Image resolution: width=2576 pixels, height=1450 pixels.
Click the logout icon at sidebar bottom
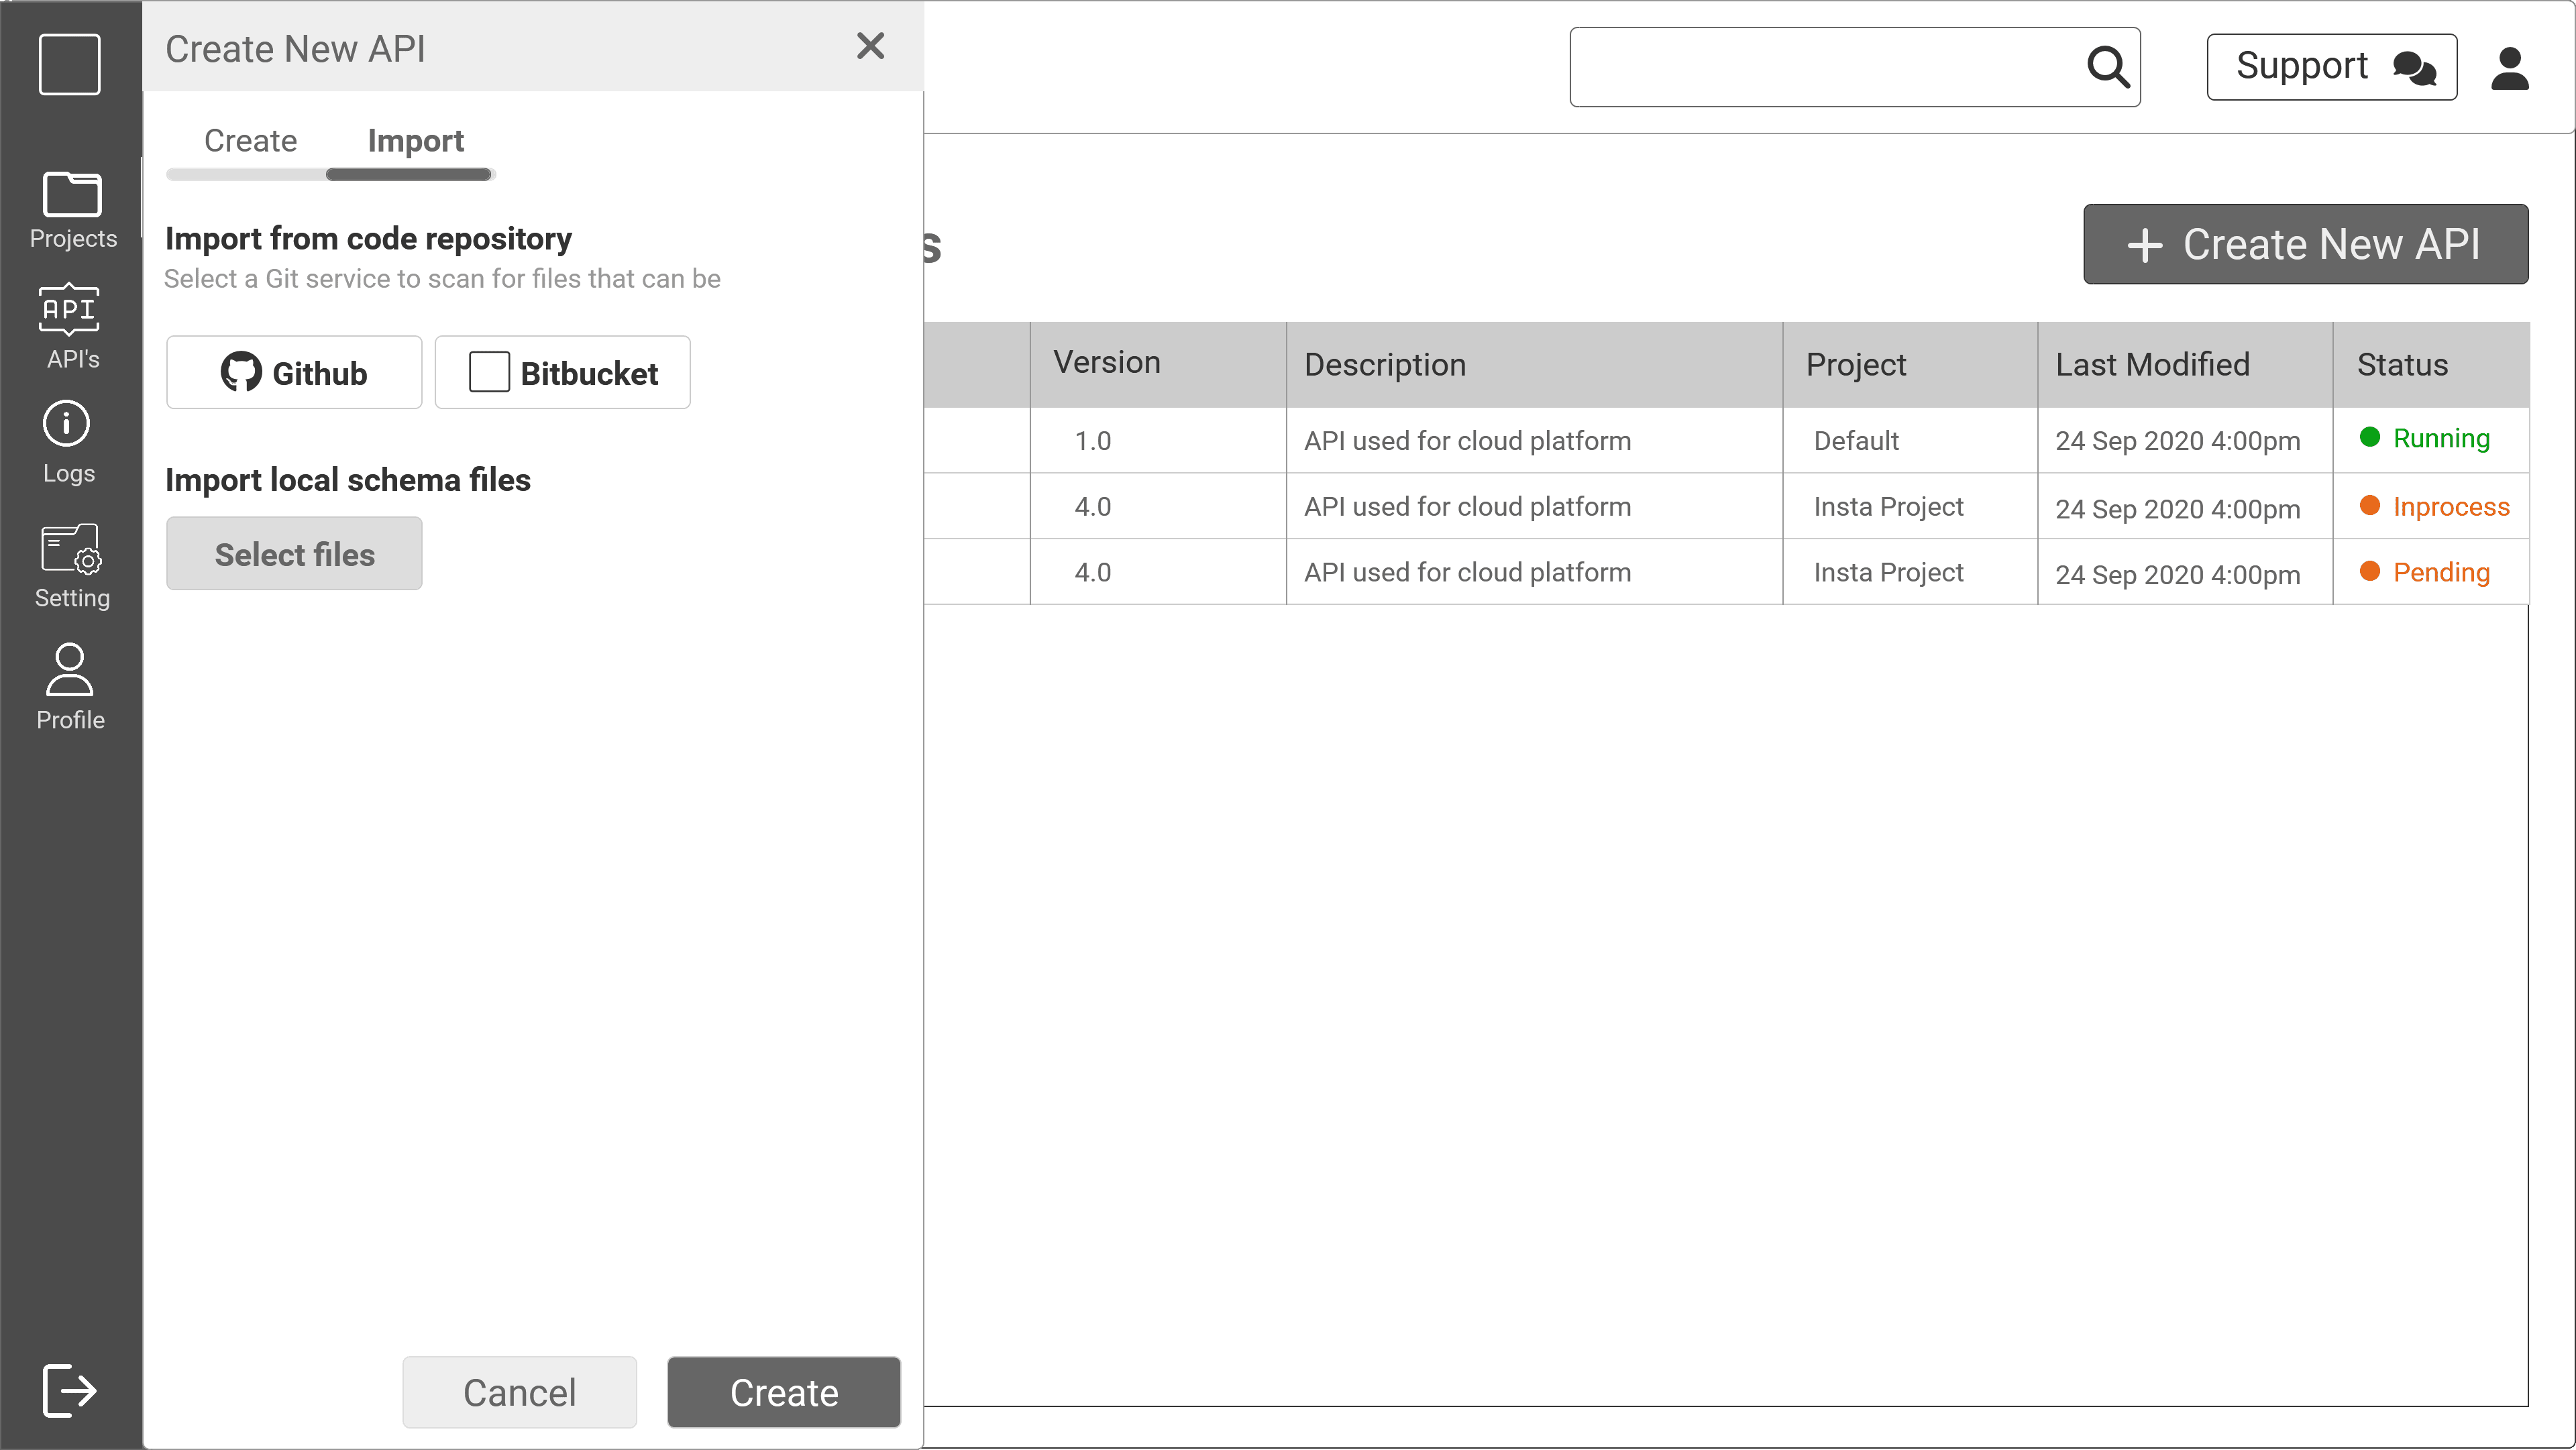coord(69,1389)
